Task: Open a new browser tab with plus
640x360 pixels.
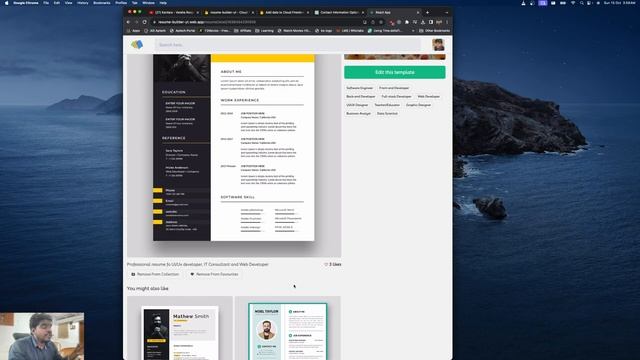Action: pos(427,13)
